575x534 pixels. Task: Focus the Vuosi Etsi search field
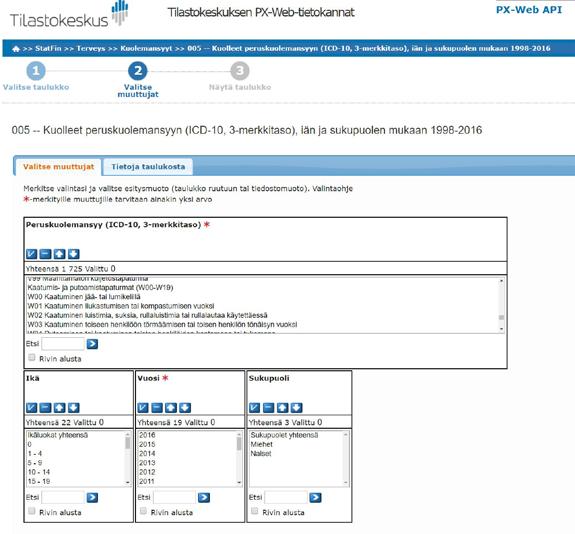(x=175, y=498)
